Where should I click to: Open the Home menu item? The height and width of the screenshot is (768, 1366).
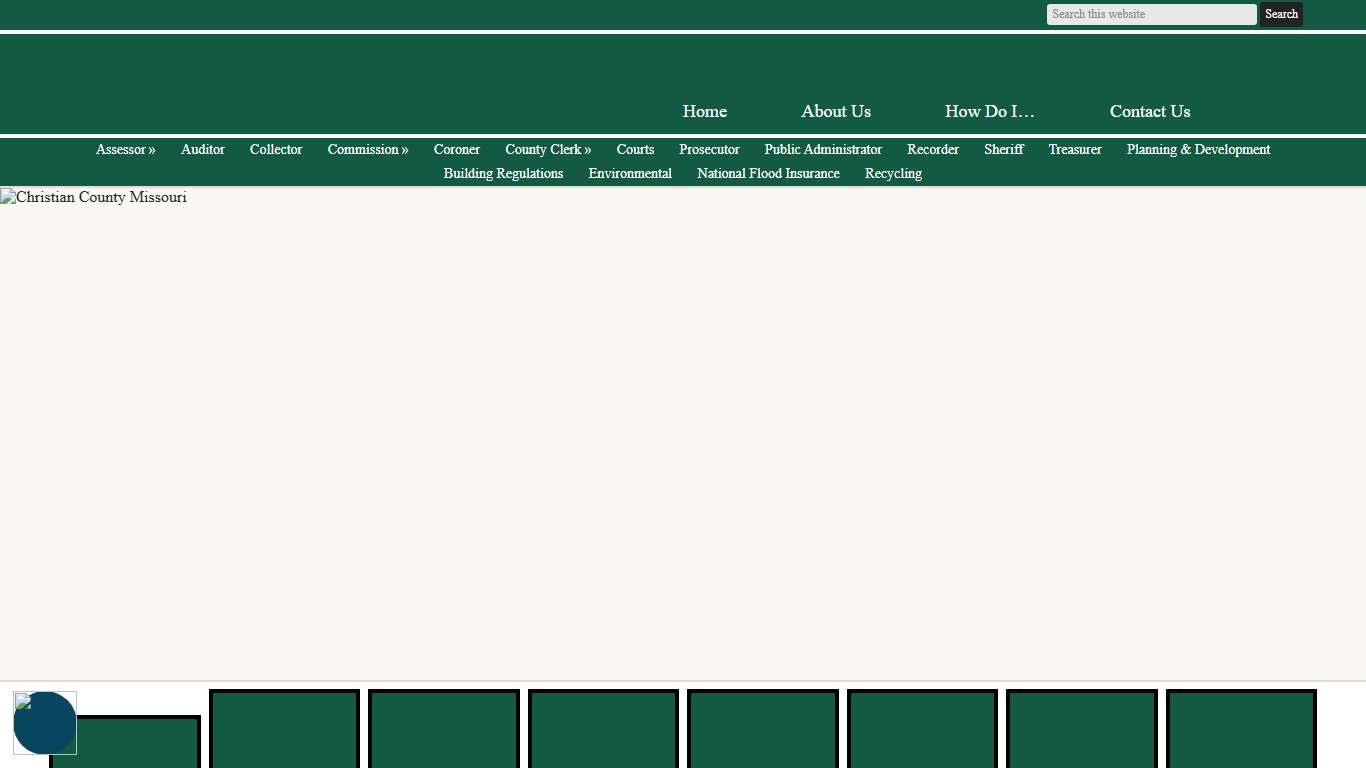(704, 111)
